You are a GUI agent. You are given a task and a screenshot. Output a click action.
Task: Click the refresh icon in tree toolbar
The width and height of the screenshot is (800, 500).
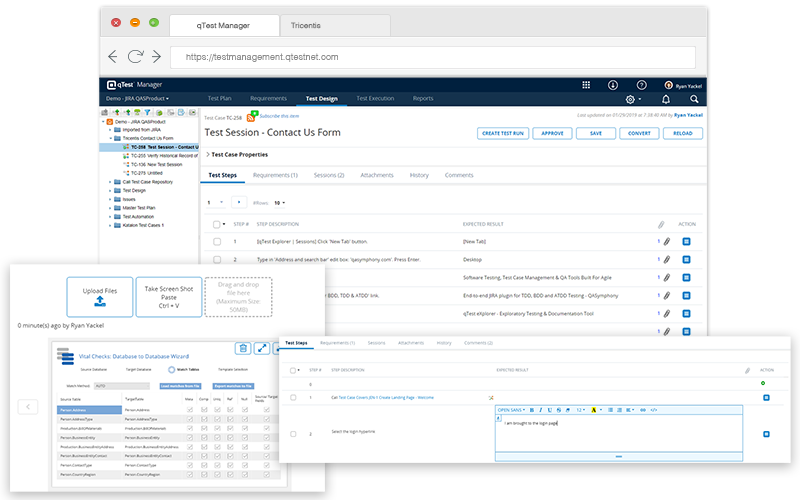tap(159, 112)
